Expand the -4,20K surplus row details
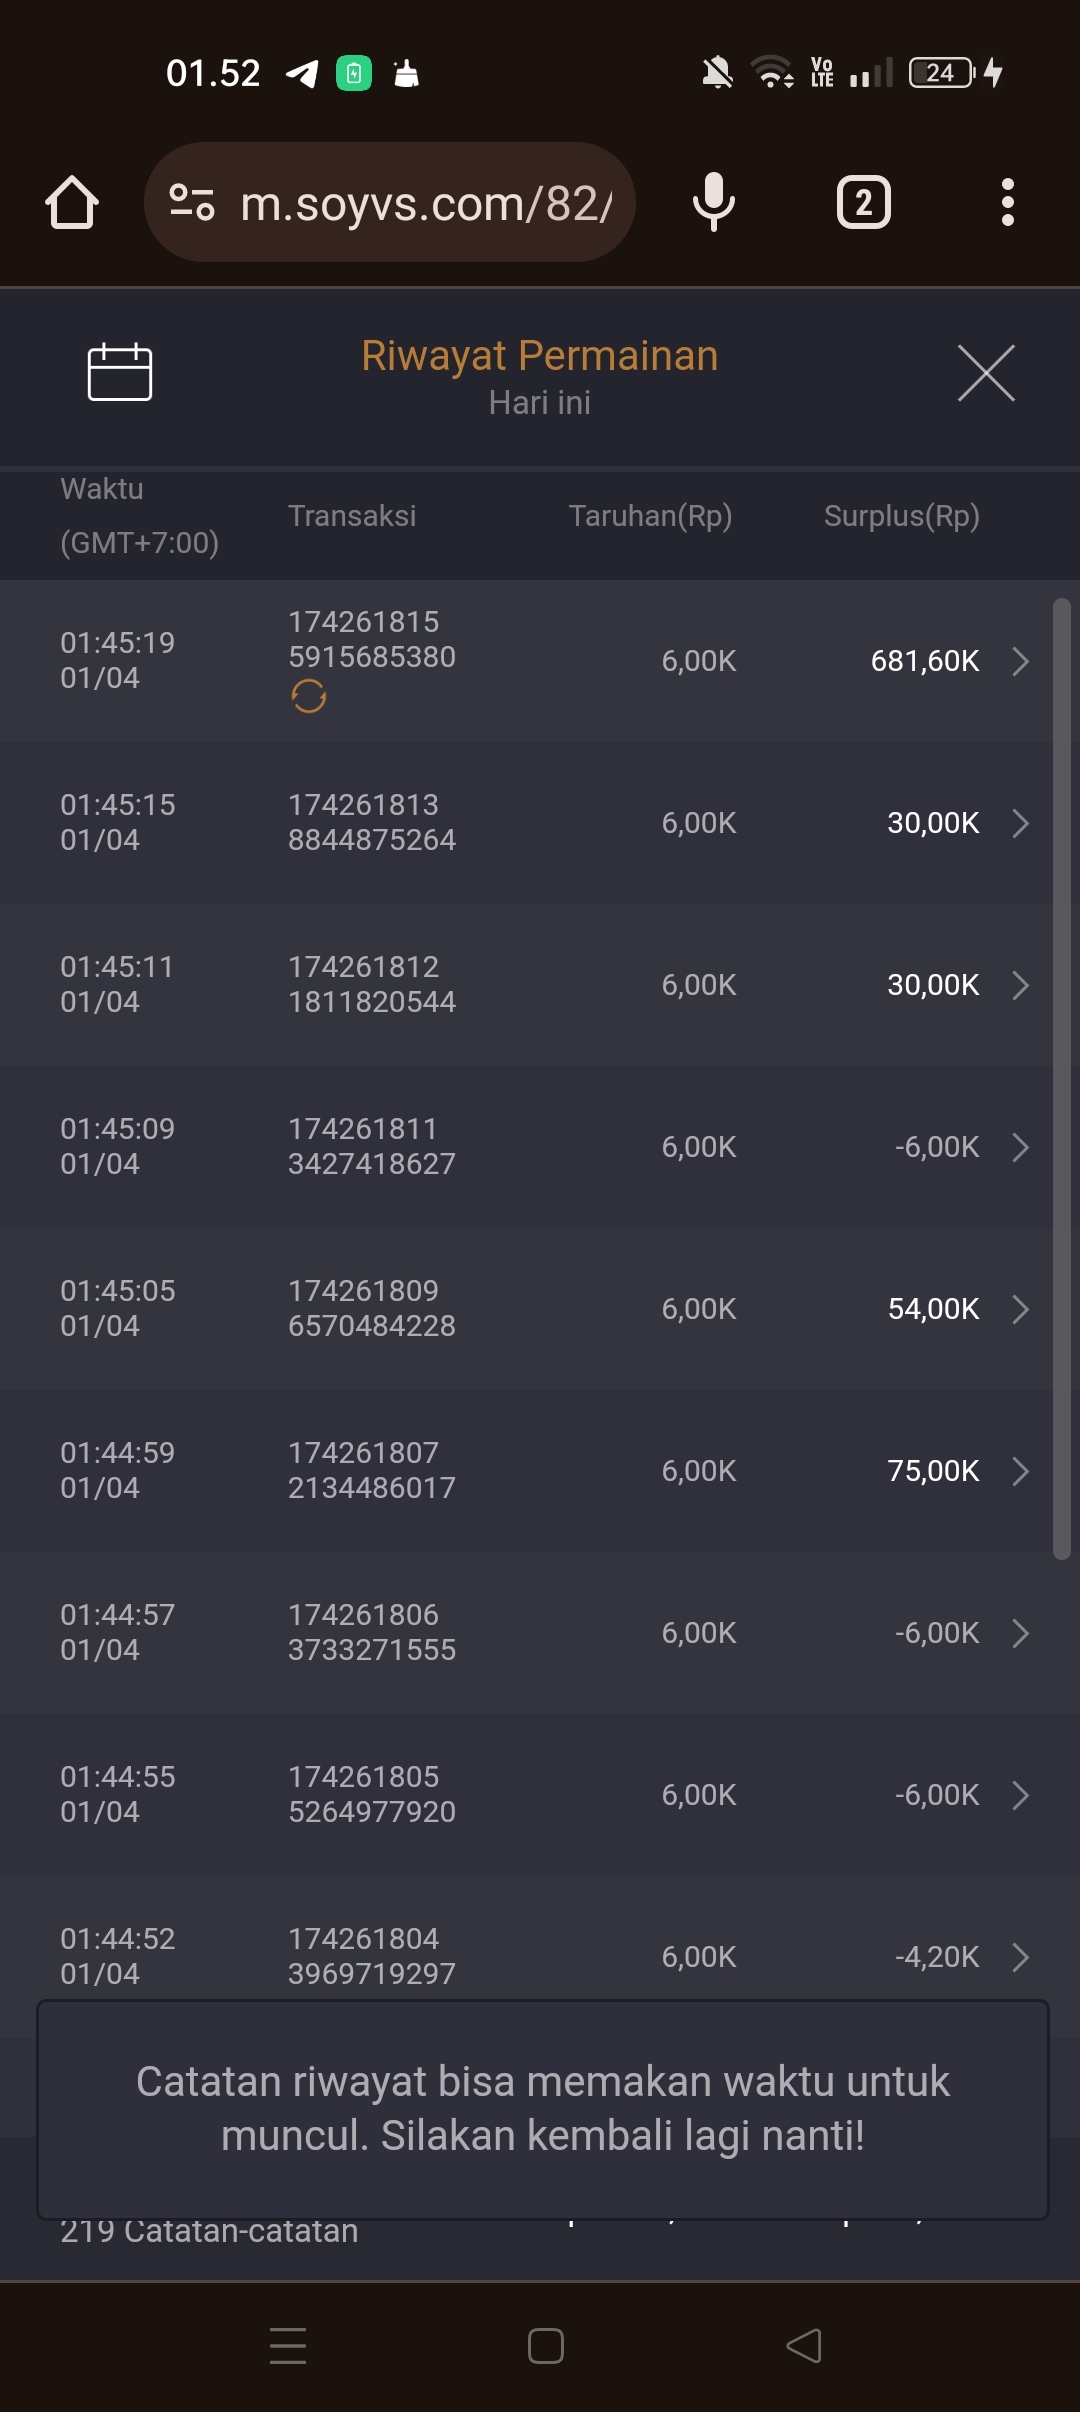Viewport: 1080px width, 2412px height. tap(1020, 1957)
